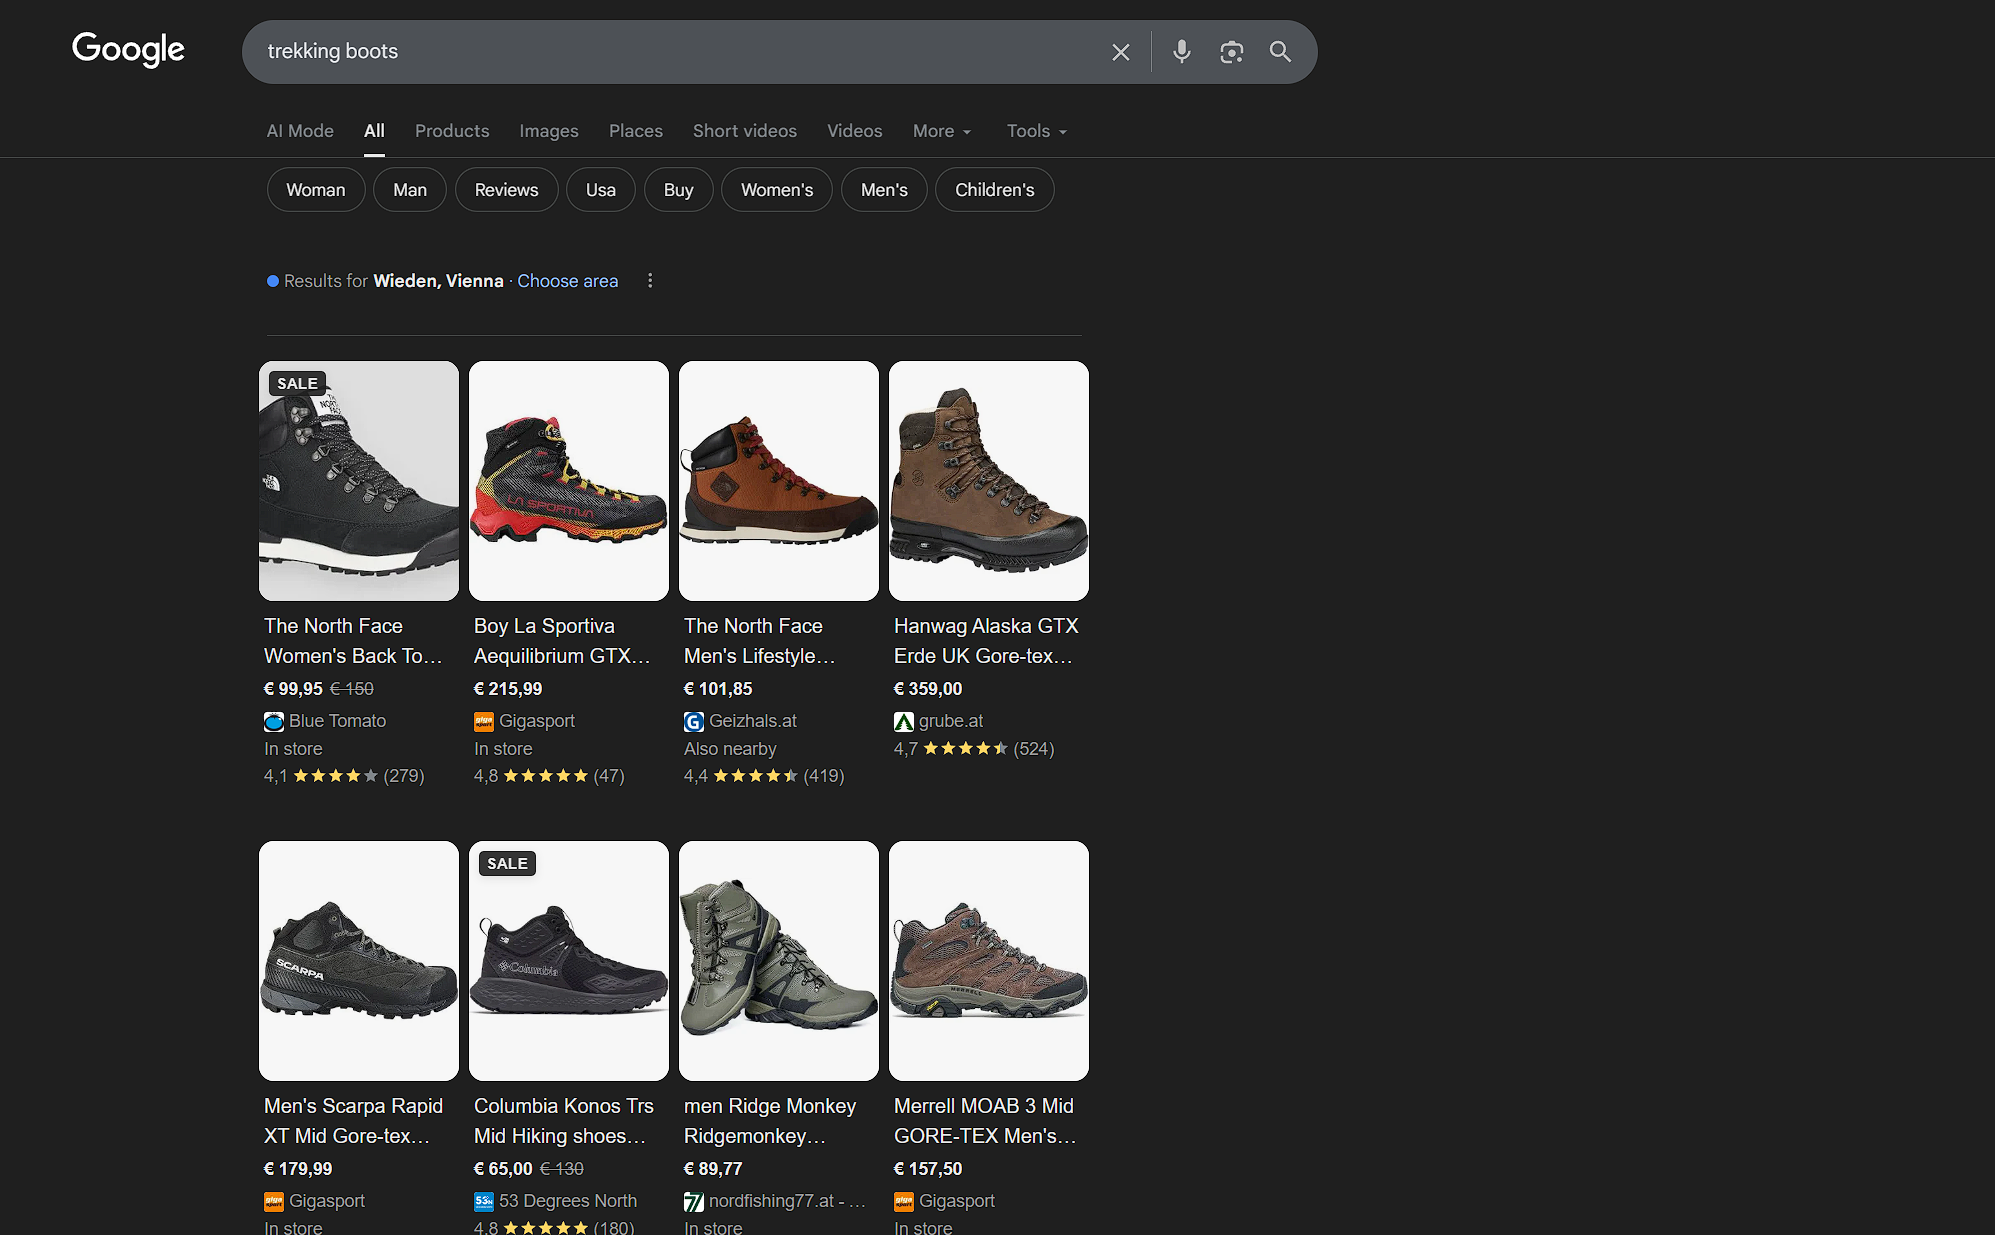The height and width of the screenshot is (1235, 1995).
Task: Open search by image camera icon
Action: 1231,52
